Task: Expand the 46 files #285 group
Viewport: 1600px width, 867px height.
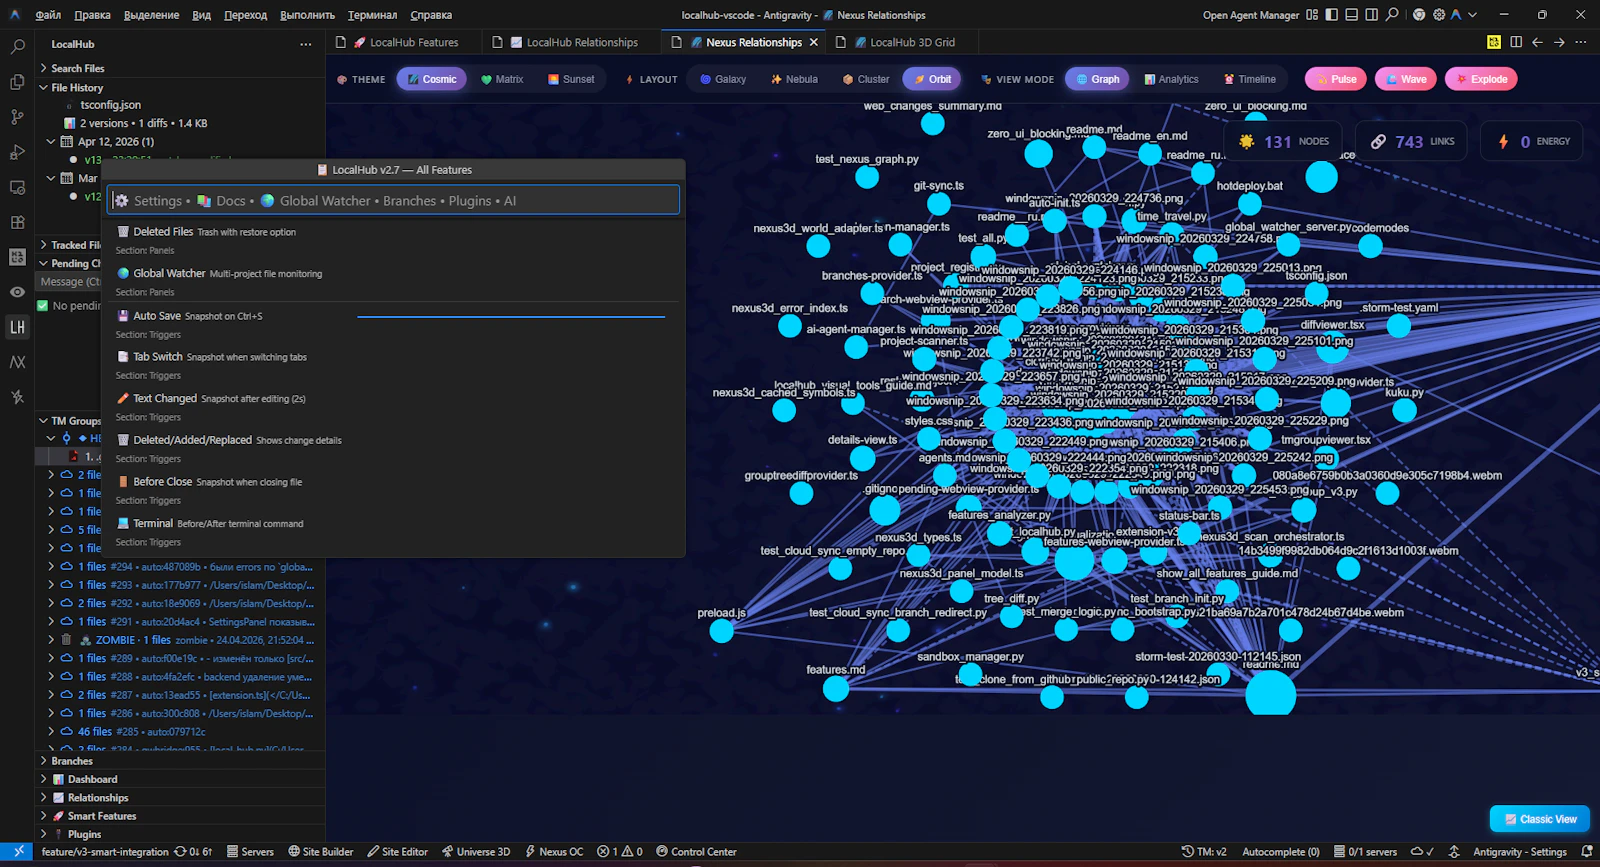Action: point(182,732)
